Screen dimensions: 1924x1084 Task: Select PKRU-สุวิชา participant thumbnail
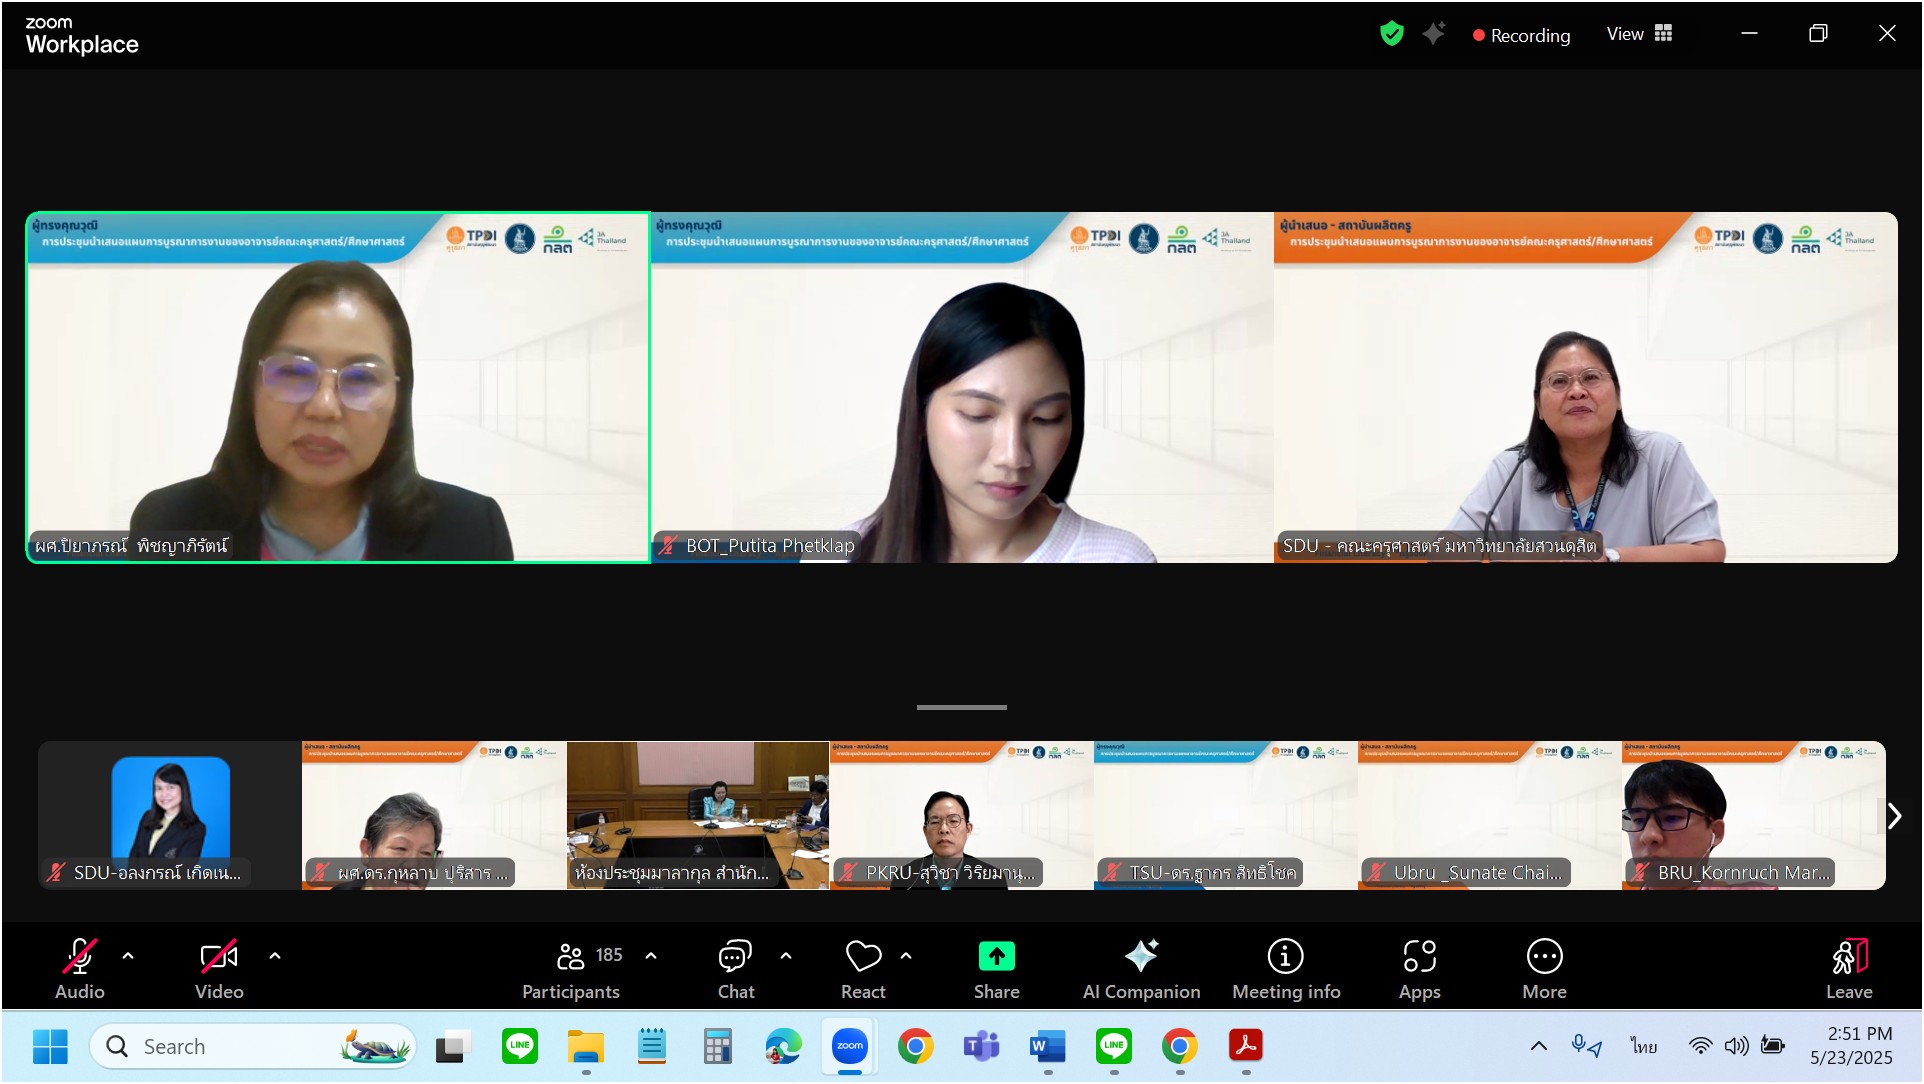(x=962, y=815)
